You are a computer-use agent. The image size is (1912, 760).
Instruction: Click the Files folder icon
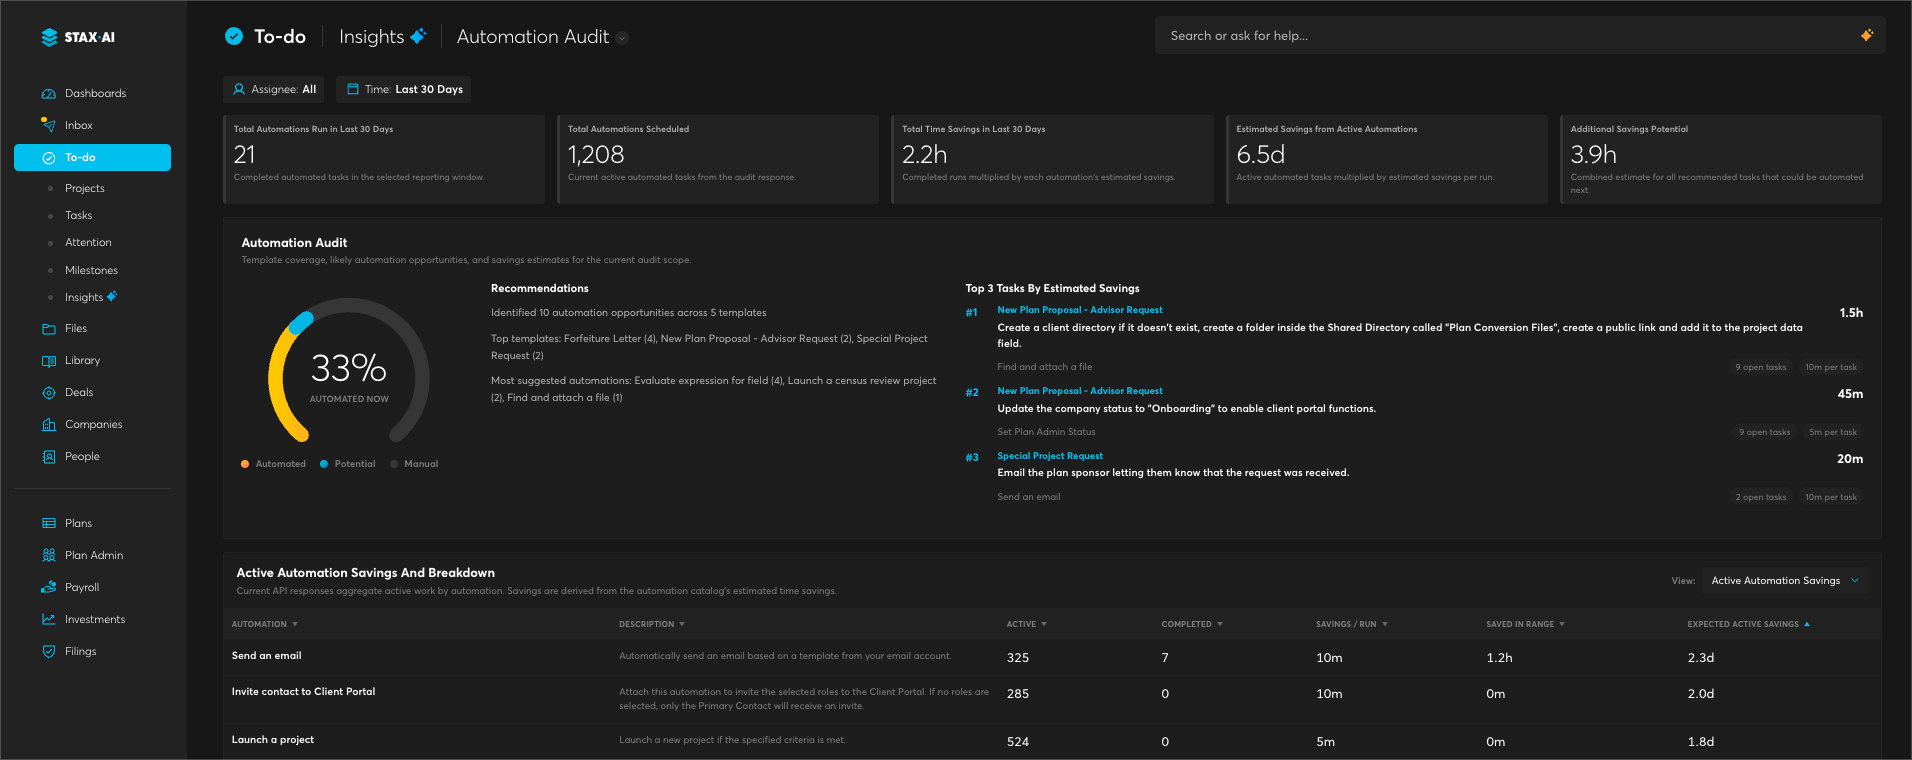coord(48,328)
